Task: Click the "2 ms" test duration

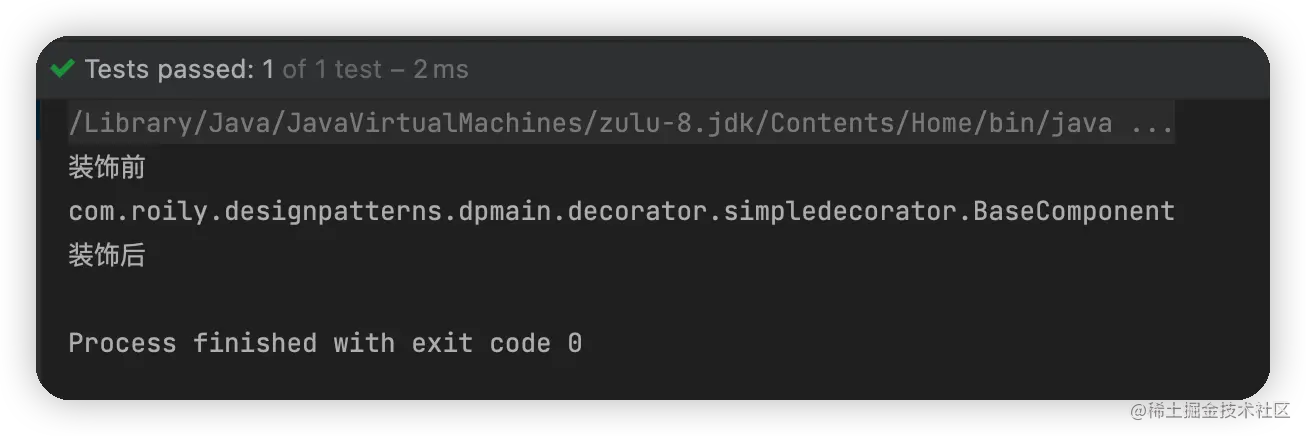Action: coord(441,69)
